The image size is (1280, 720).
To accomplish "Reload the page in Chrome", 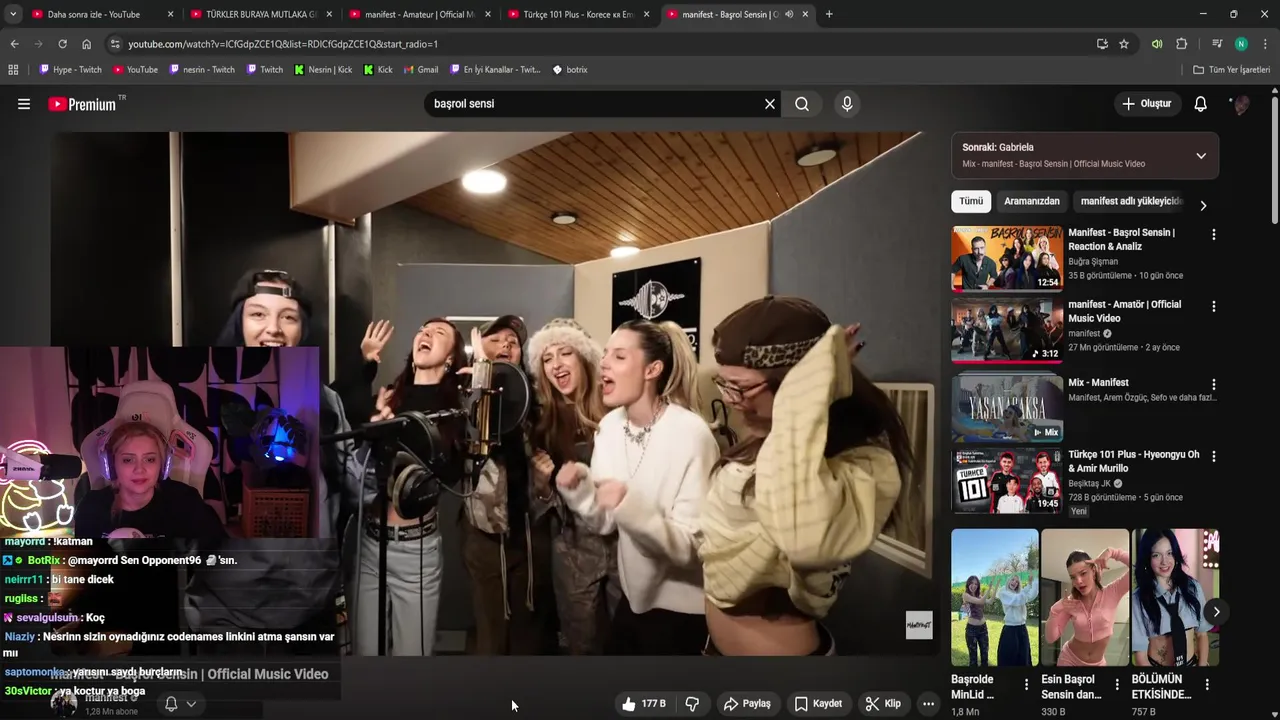I will pyautogui.click(x=62, y=44).
